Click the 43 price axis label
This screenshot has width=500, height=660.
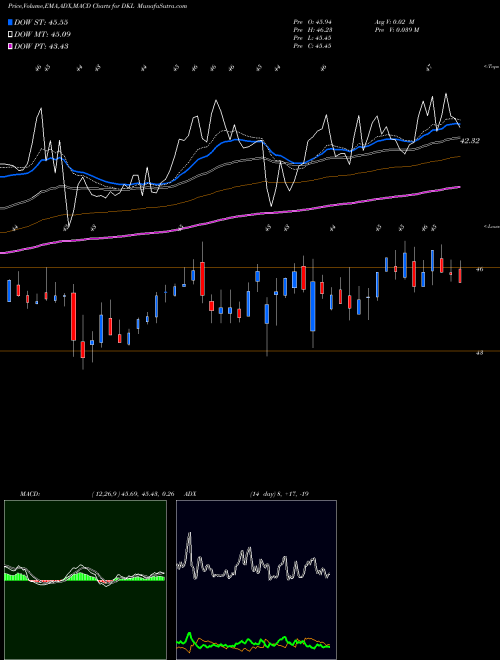479,353
